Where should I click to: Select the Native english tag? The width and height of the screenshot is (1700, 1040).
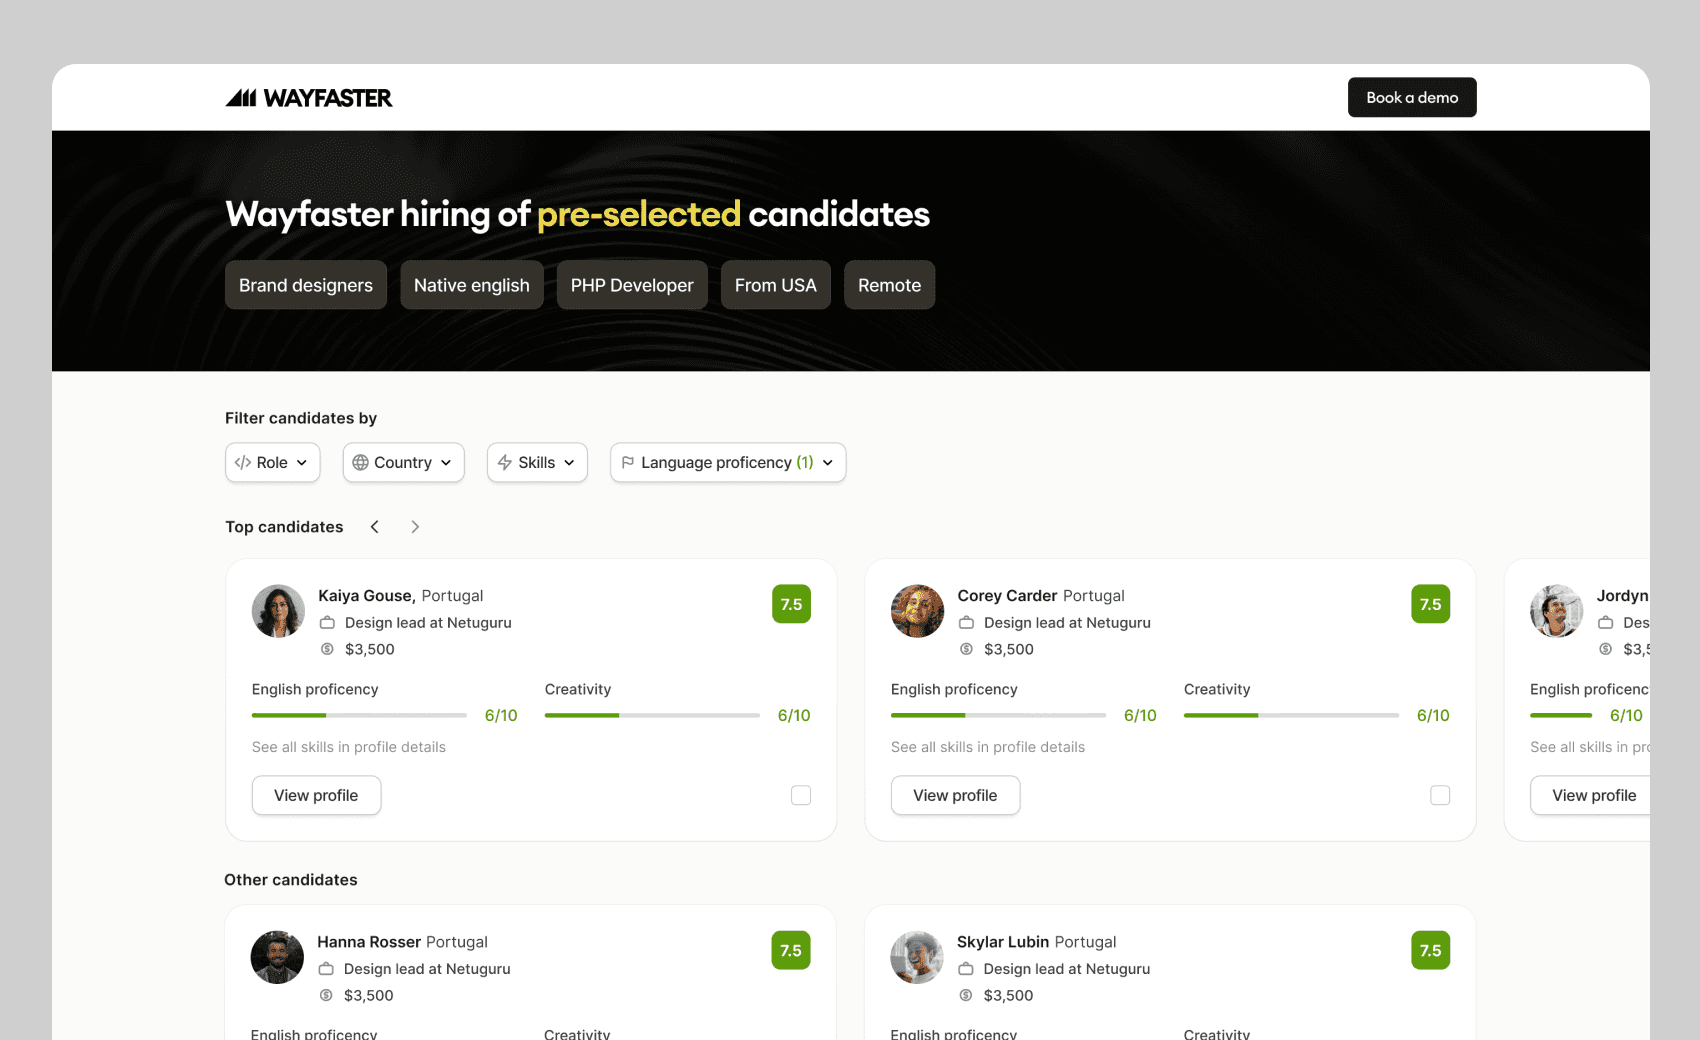472,285
